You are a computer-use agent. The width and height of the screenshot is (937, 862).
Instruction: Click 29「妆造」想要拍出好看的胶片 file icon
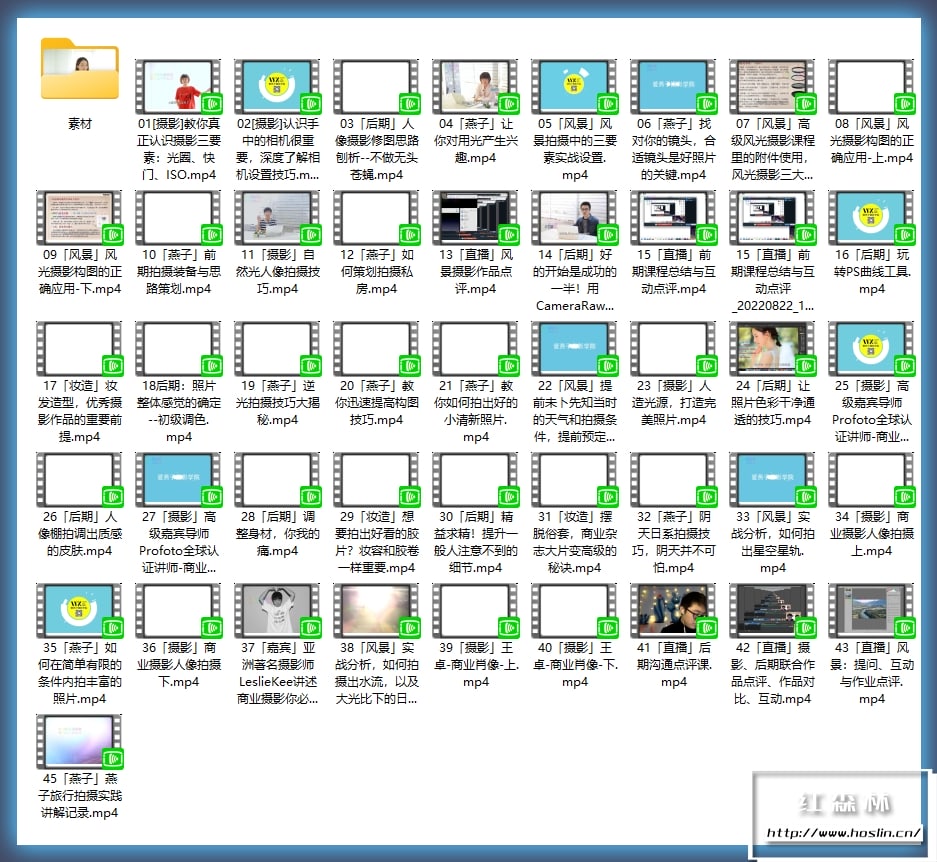point(376,479)
